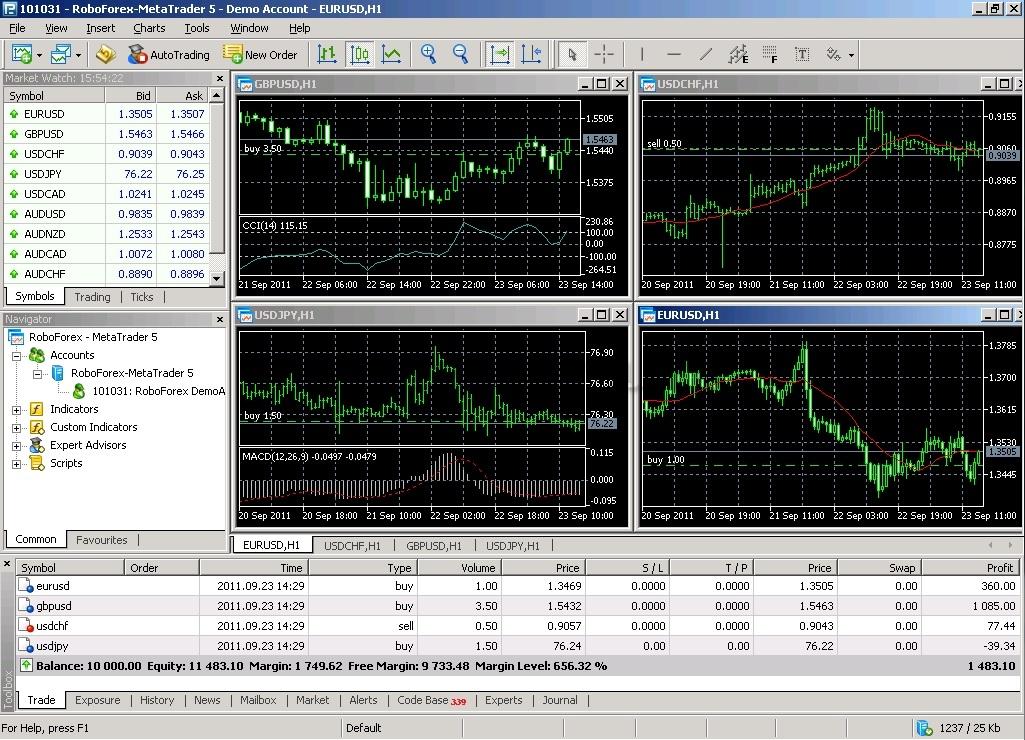Switch to bar chart display
Image resolution: width=1025 pixels, height=740 pixels.
click(x=327, y=54)
